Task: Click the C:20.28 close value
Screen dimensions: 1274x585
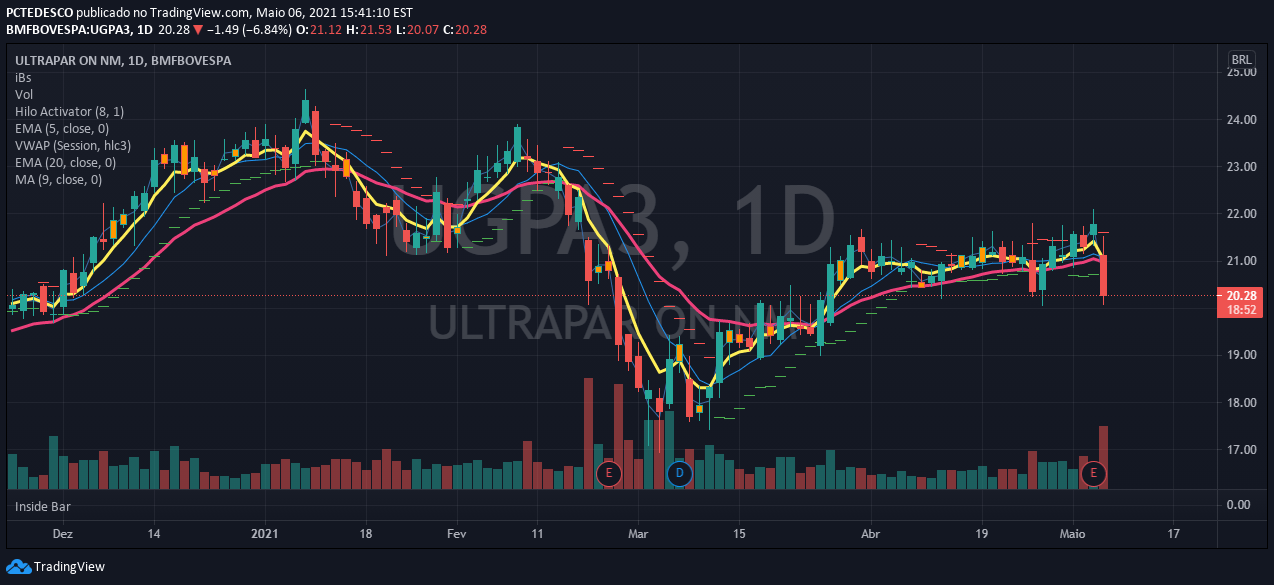Action: click(x=463, y=30)
